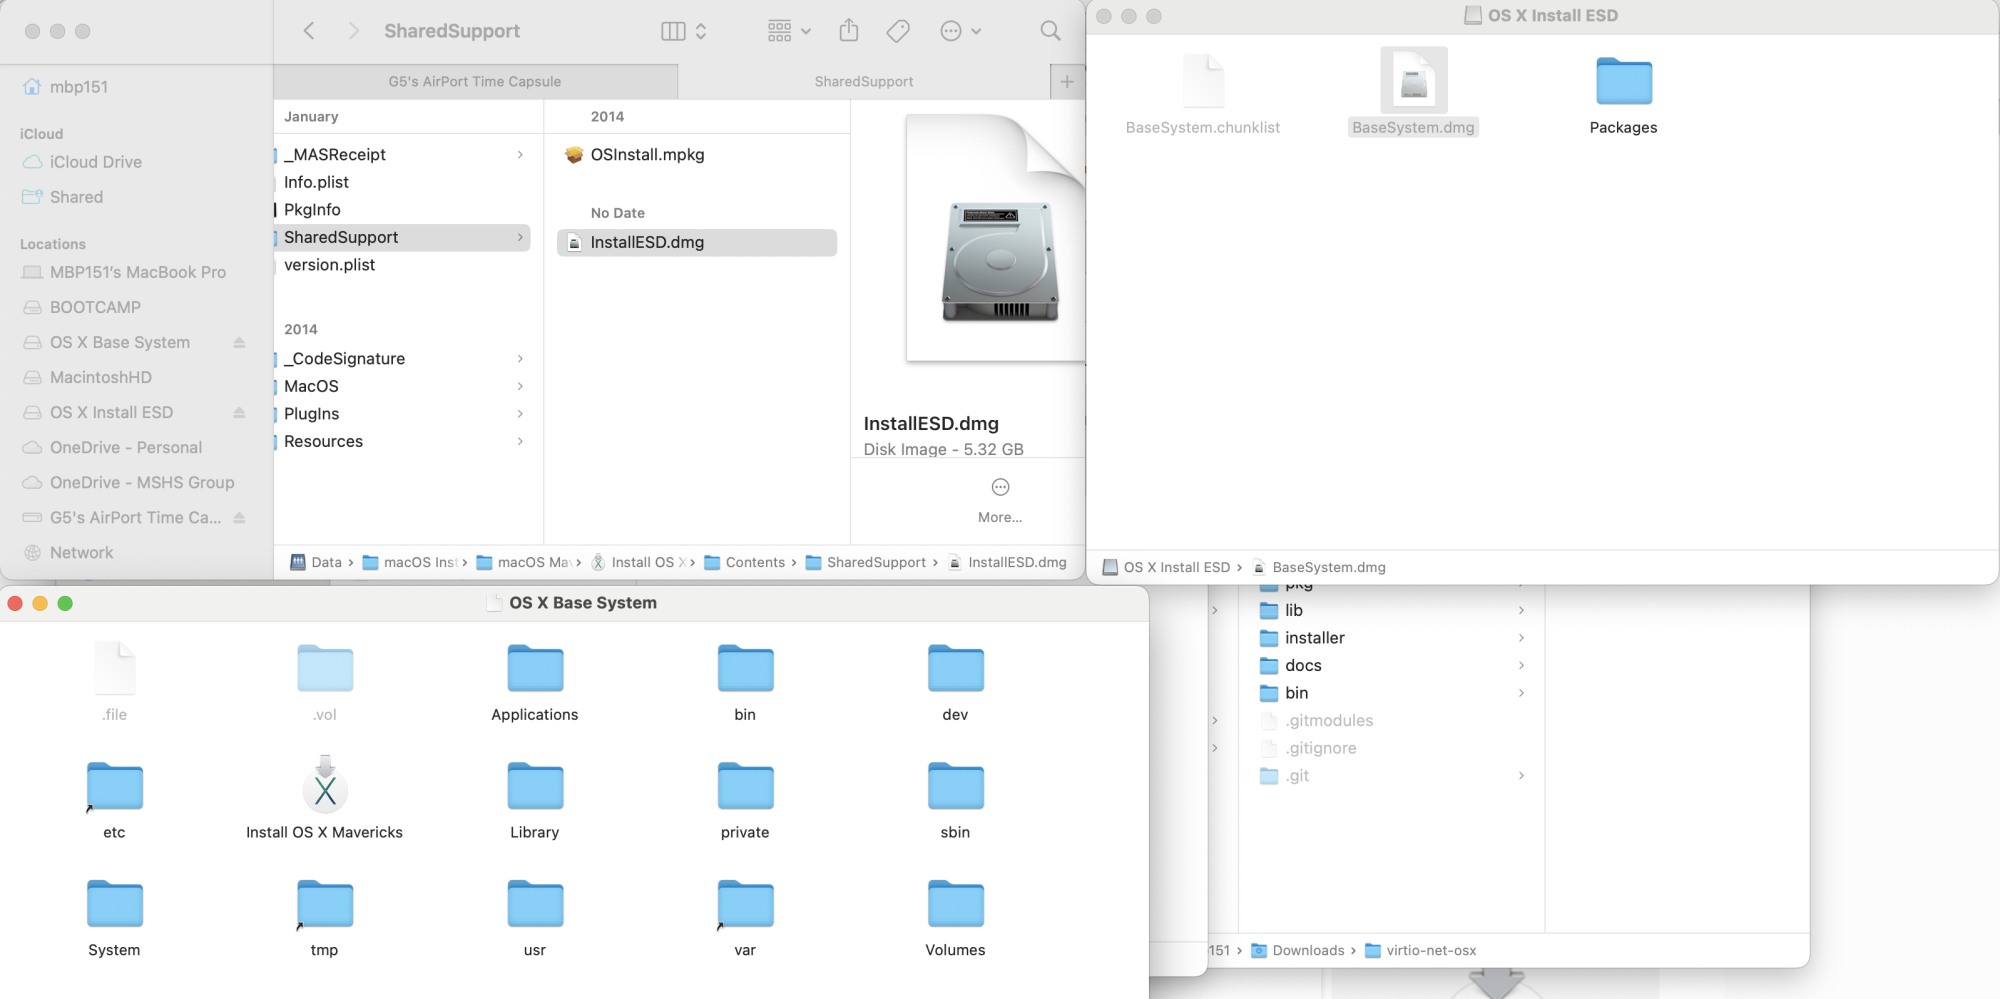Eject the OS X Base System volume

pyautogui.click(x=239, y=342)
